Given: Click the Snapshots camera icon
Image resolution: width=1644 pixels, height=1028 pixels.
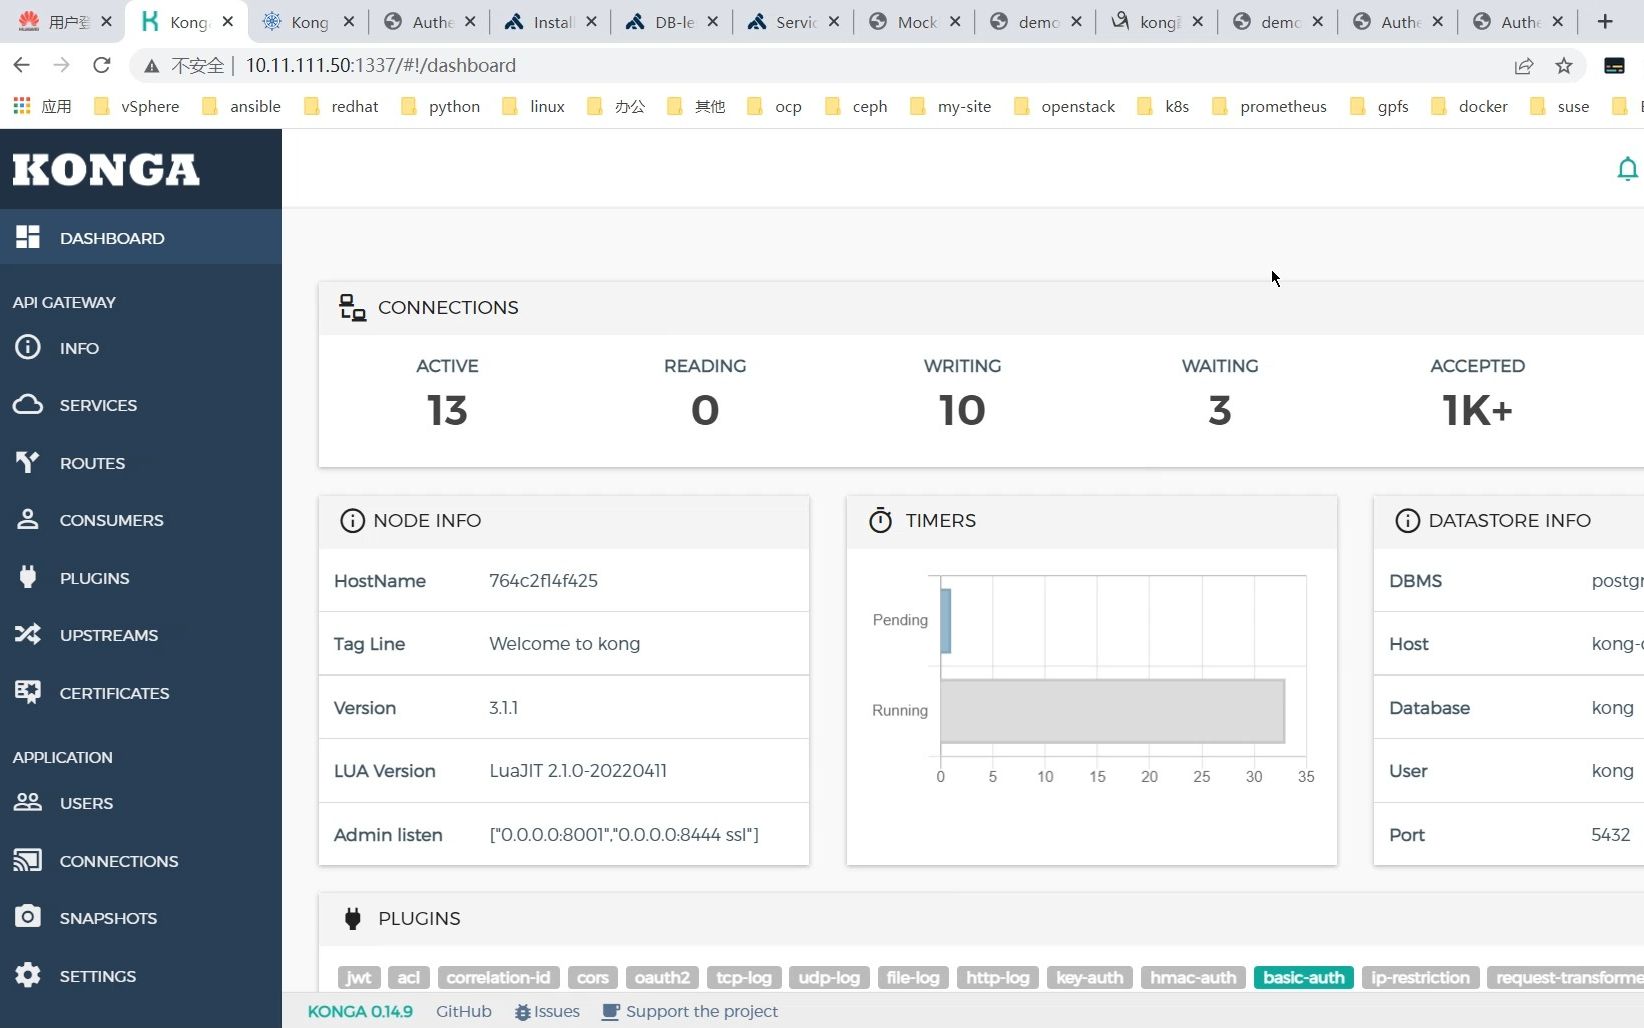Looking at the screenshot, I should coord(28,917).
